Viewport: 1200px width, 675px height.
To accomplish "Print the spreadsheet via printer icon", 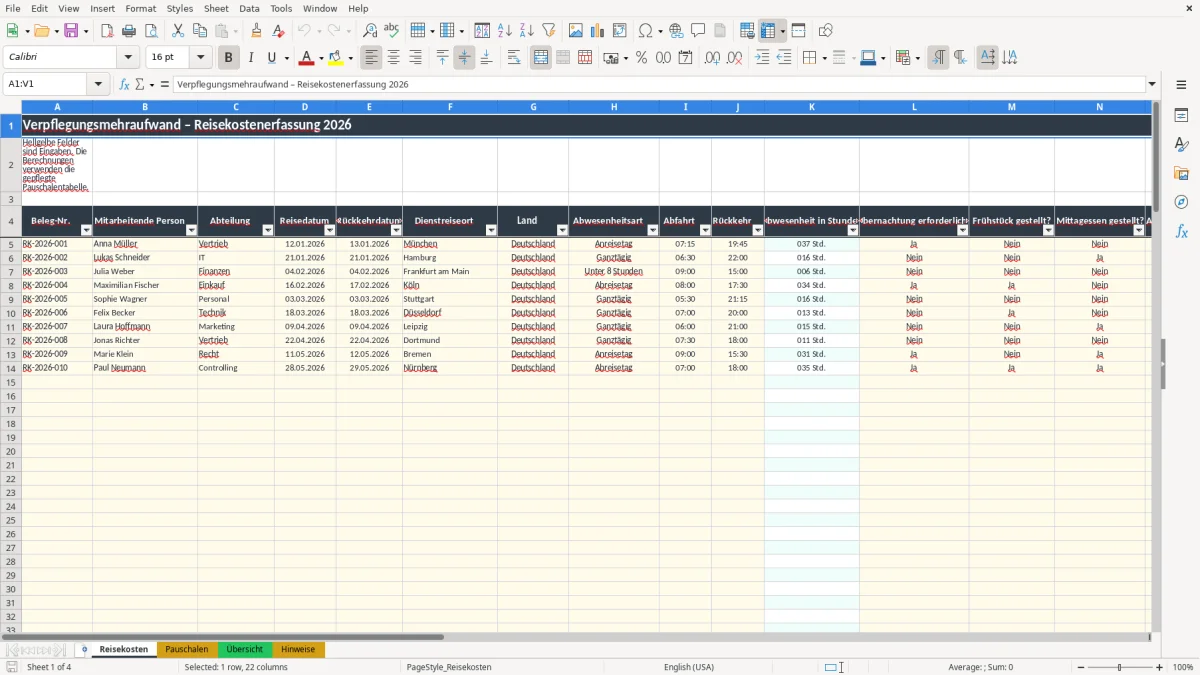I will 129,31.
